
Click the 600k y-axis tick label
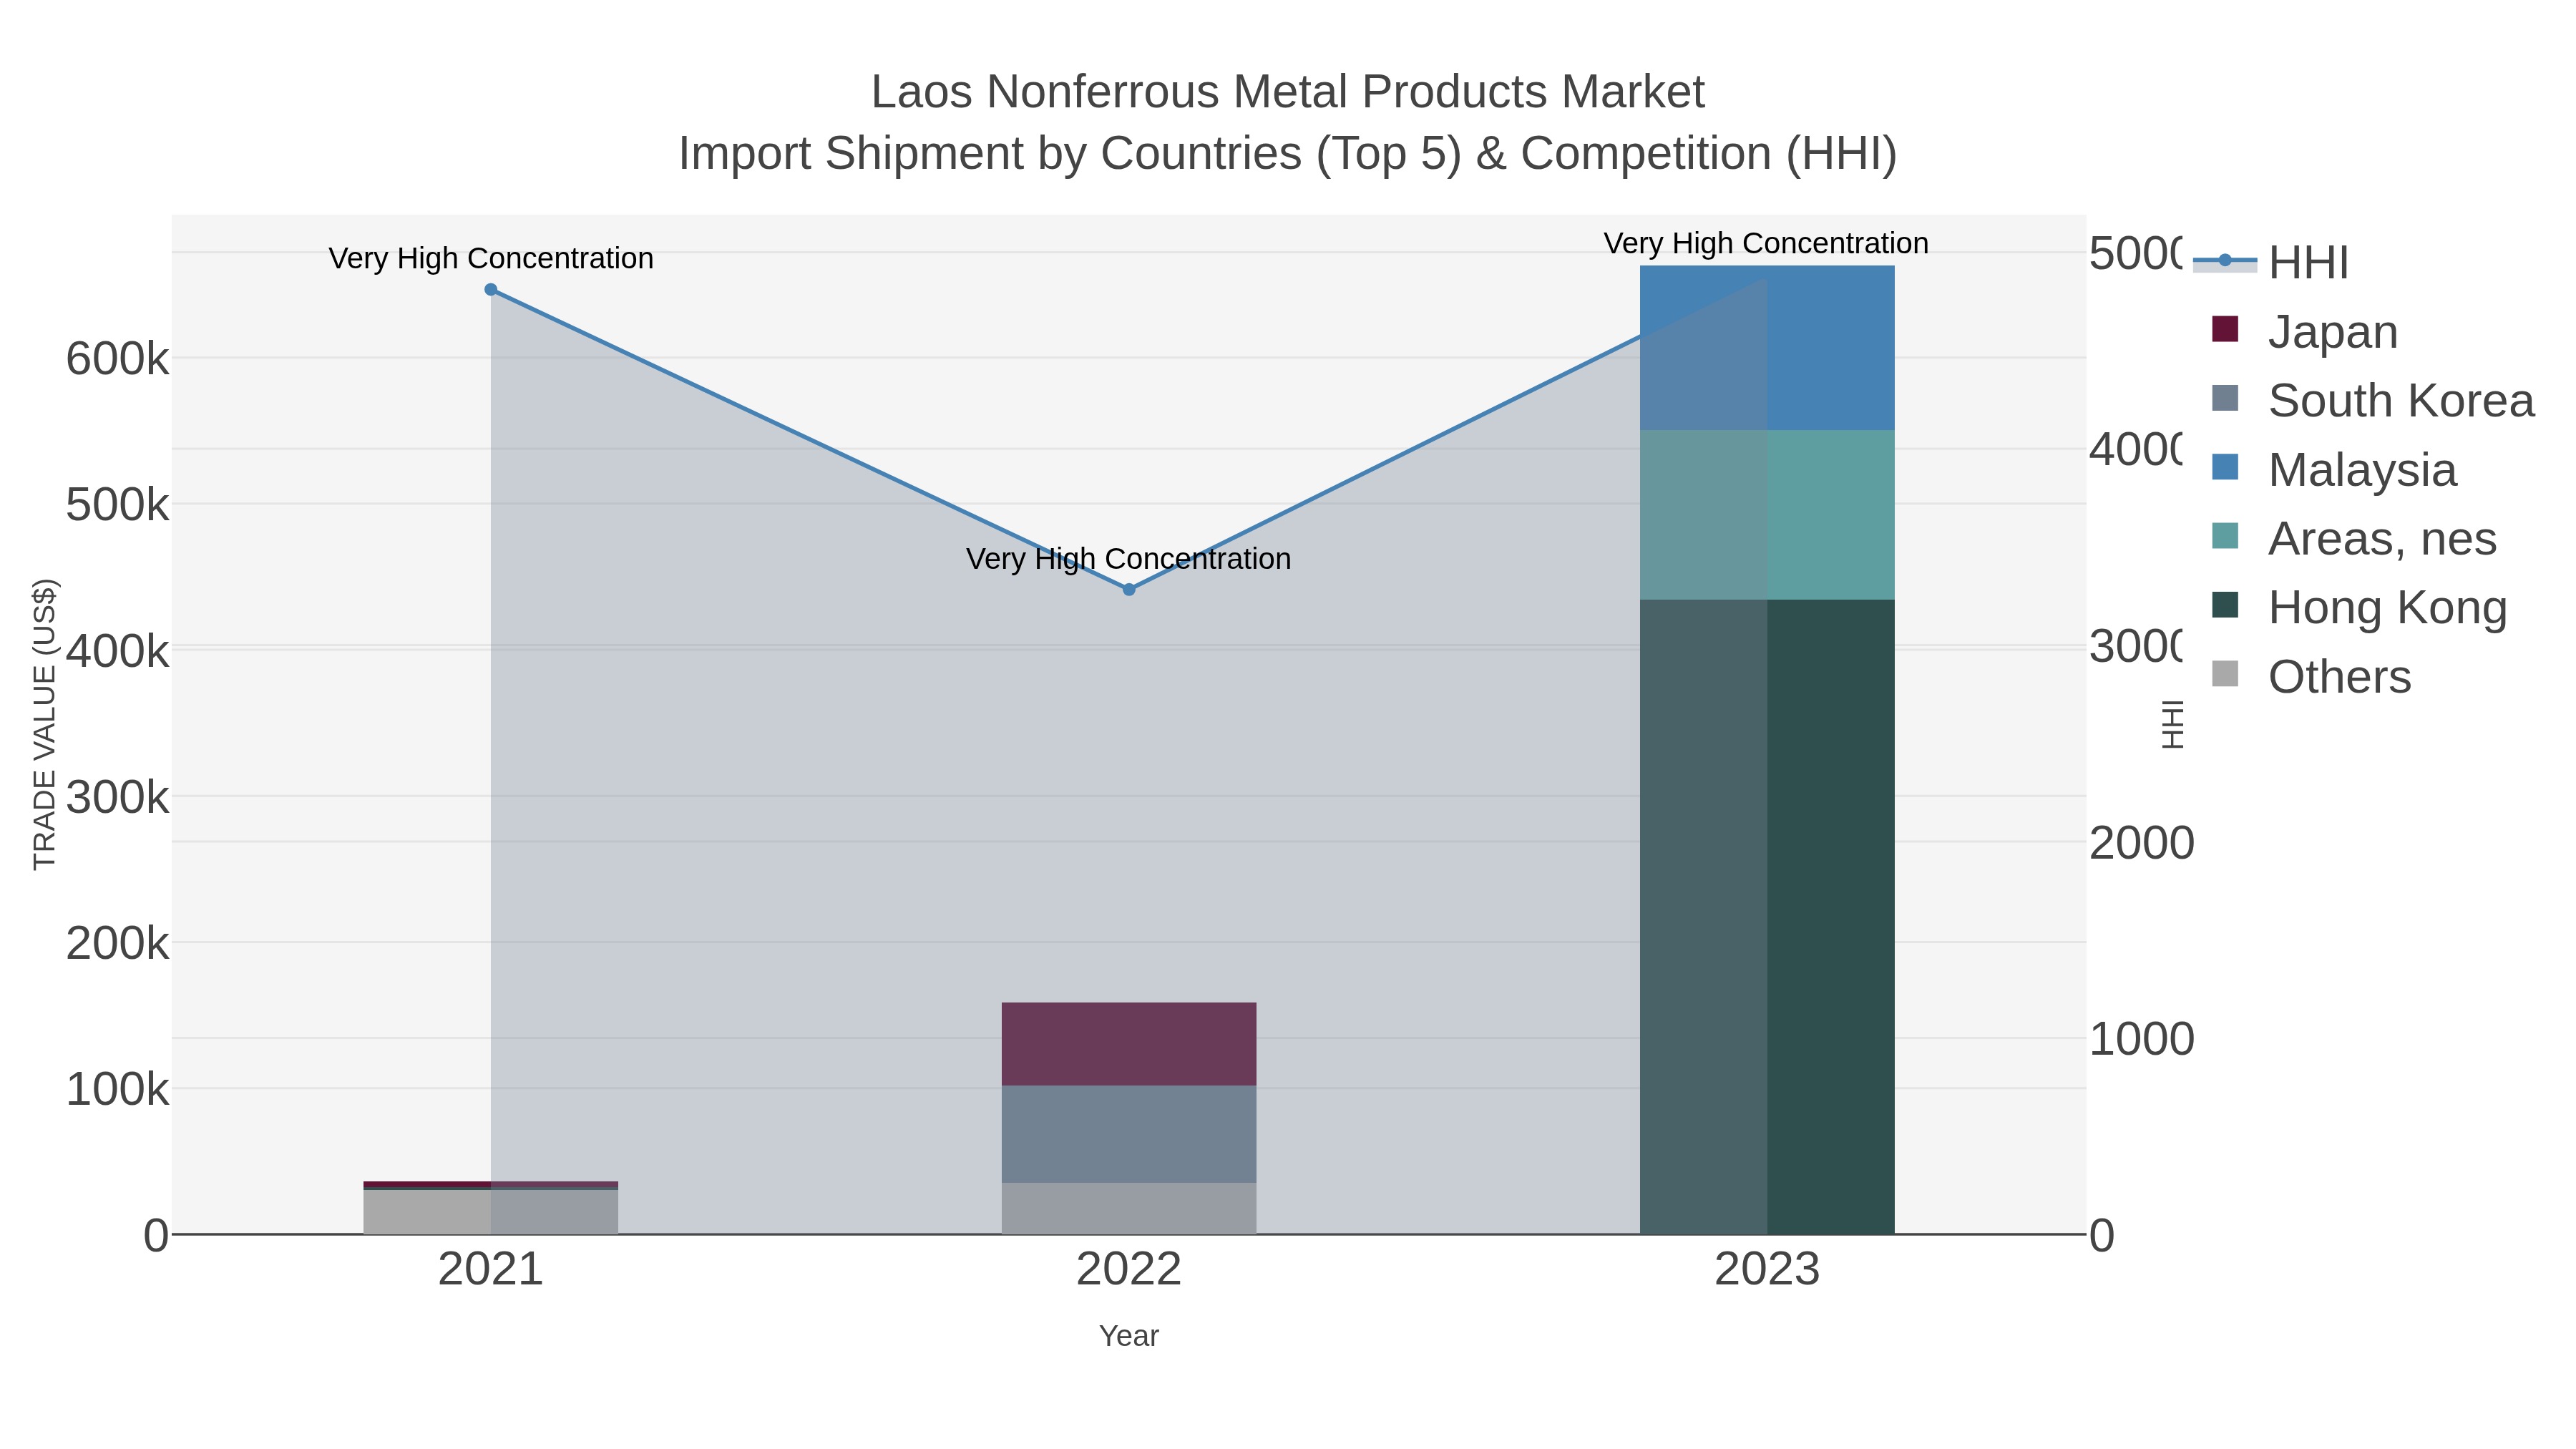pyautogui.click(x=118, y=359)
